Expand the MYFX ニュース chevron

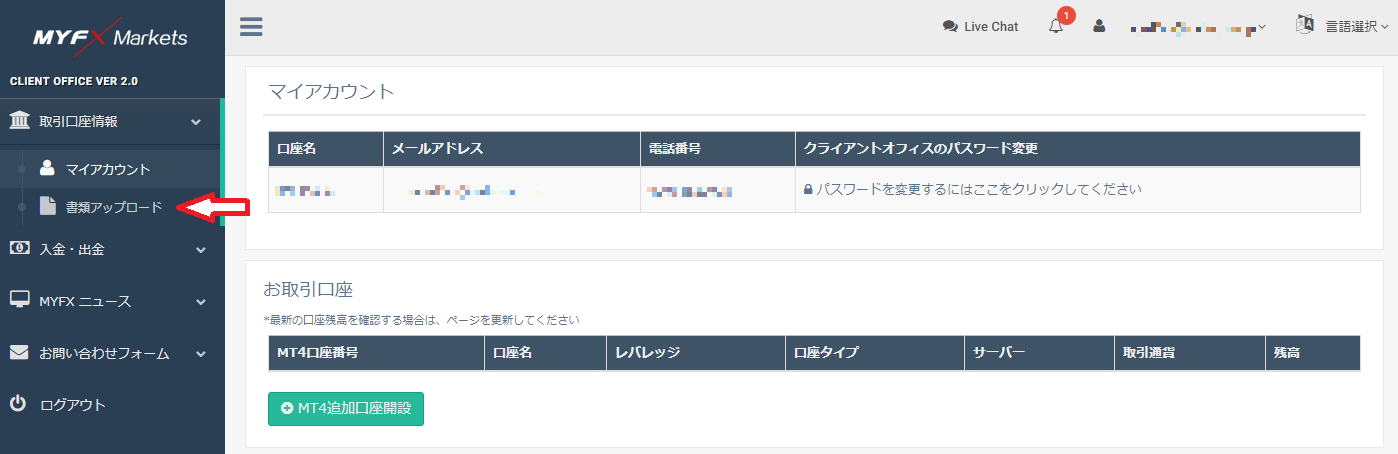coord(201,302)
